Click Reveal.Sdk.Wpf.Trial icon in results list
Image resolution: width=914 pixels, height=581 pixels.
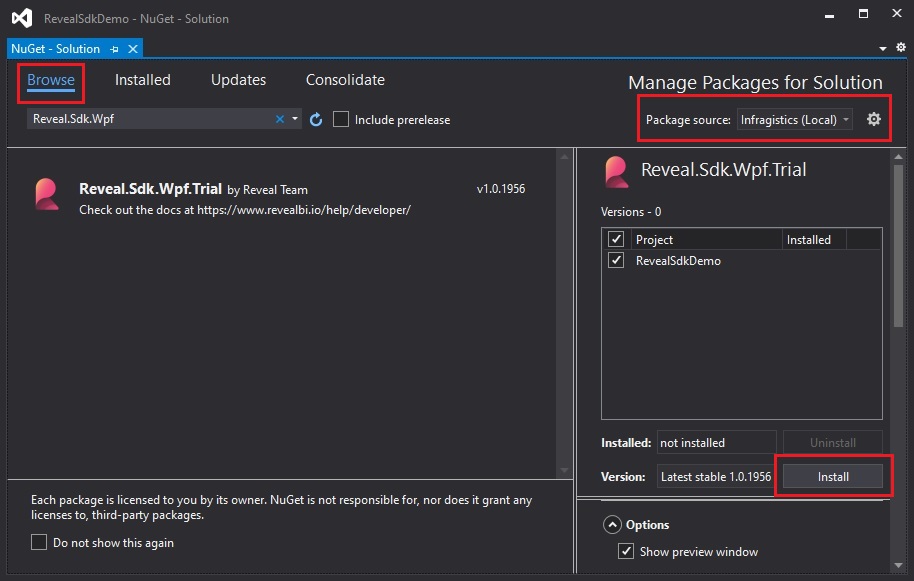point(47,194)
